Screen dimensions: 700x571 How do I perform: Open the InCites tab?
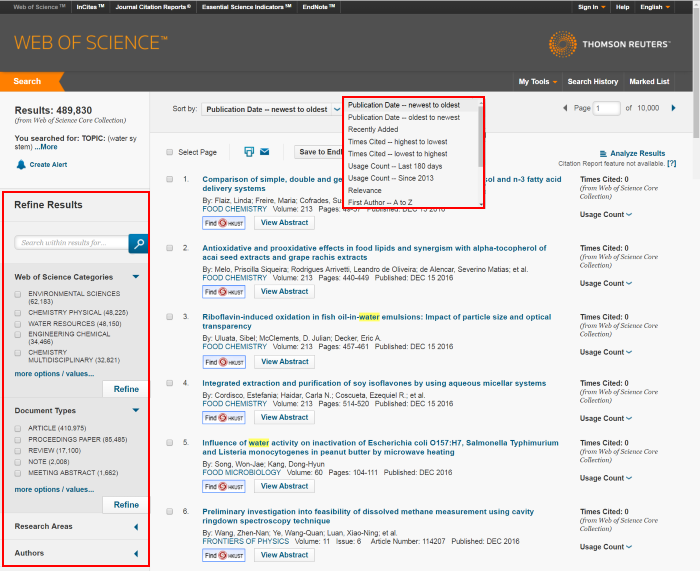pyautogui.click(x=90, y=7)
